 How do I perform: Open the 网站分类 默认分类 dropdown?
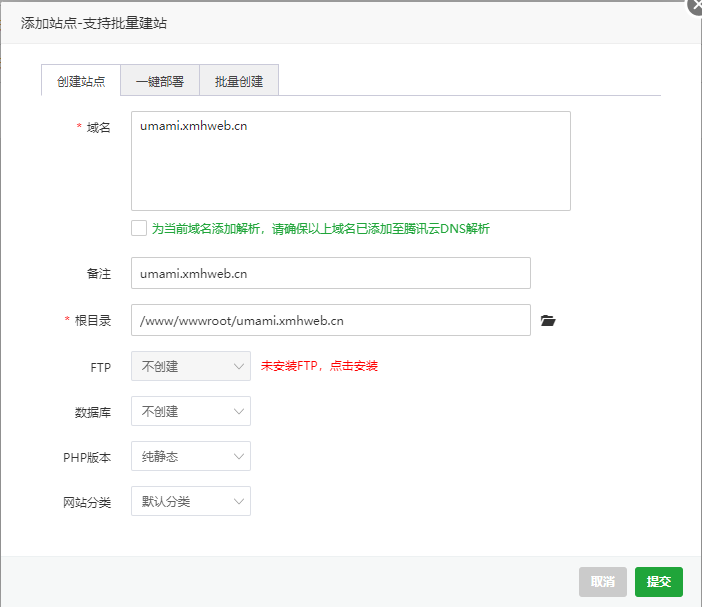(191, 501)
